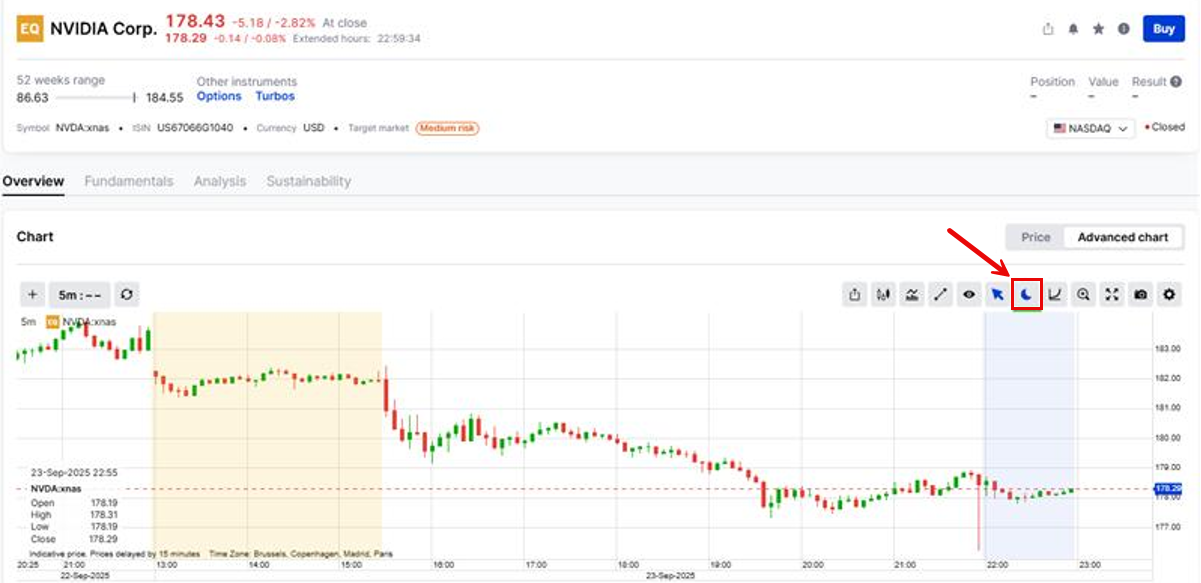Image resolution: width=1201 pixels, height=583 pixels.
Task: Open chart type candlestick icon
Action: [x=883, y=295]
